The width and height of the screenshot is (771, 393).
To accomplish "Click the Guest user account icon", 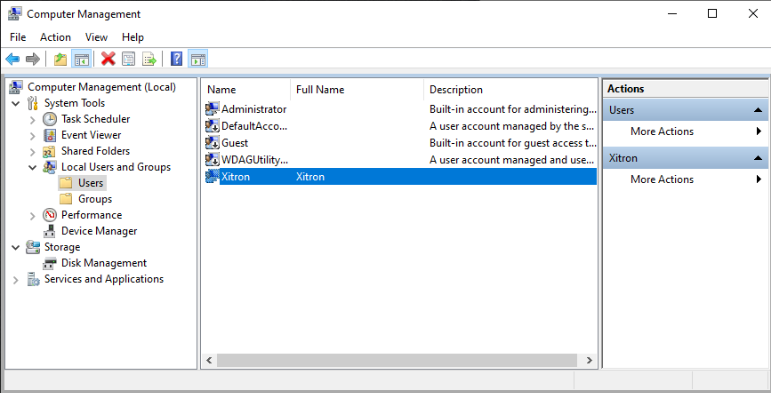I will pos(212,143).
